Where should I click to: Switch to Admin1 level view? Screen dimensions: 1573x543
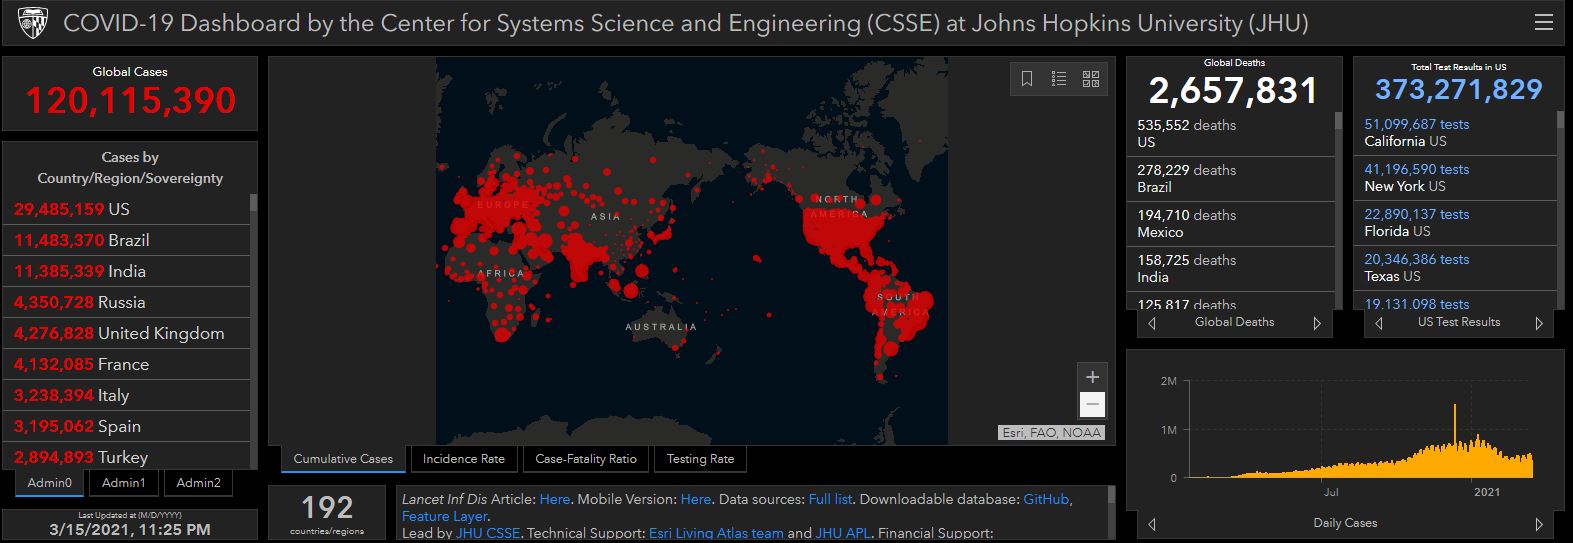tap(123, 483)
